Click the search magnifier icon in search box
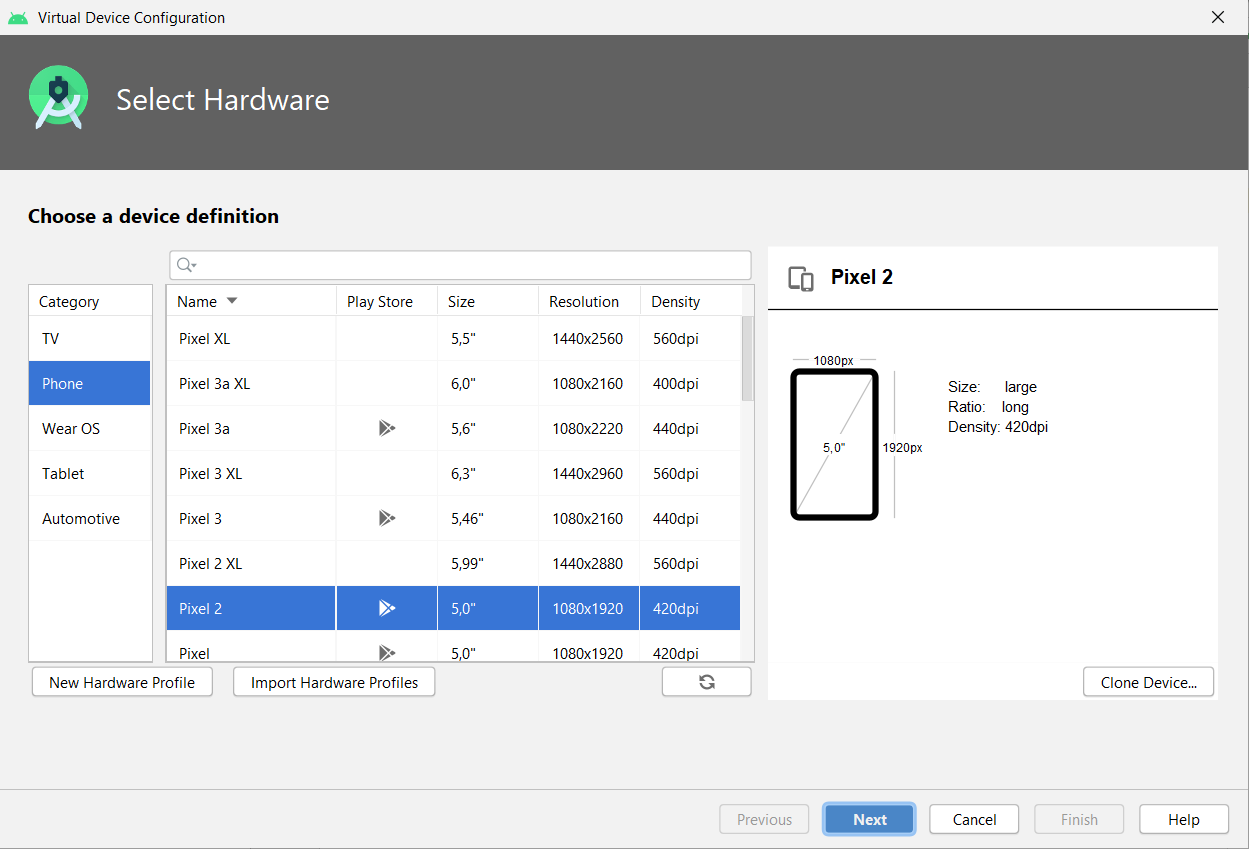1249x849 pixels. [185, 265]
